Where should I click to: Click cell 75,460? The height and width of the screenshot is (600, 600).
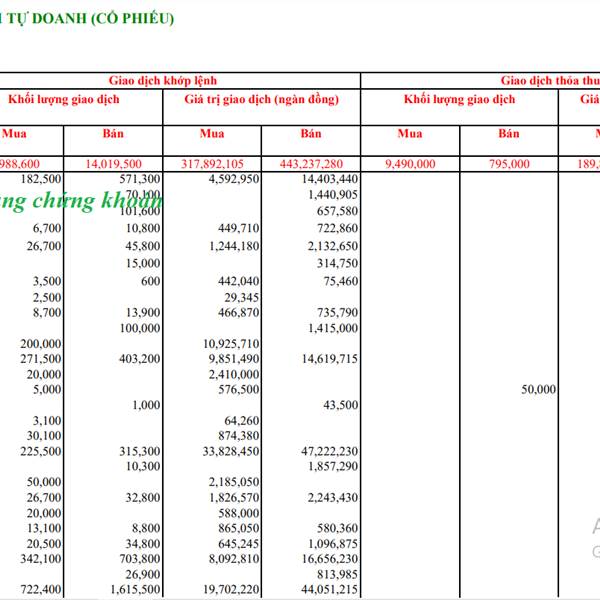(x=341, y=281)
